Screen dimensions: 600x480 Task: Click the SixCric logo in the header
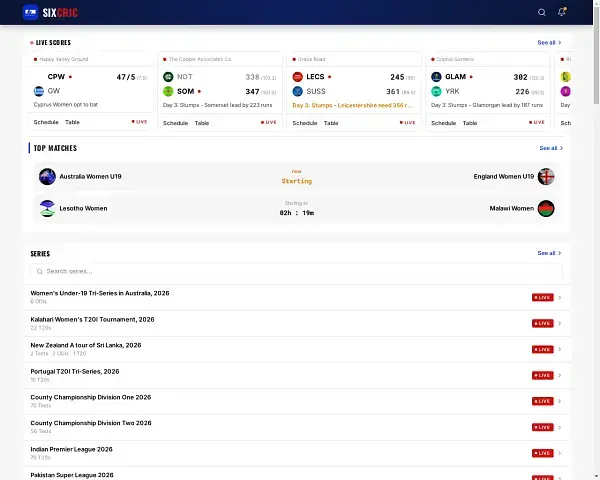pyautogui.click(x=55, y=12)
